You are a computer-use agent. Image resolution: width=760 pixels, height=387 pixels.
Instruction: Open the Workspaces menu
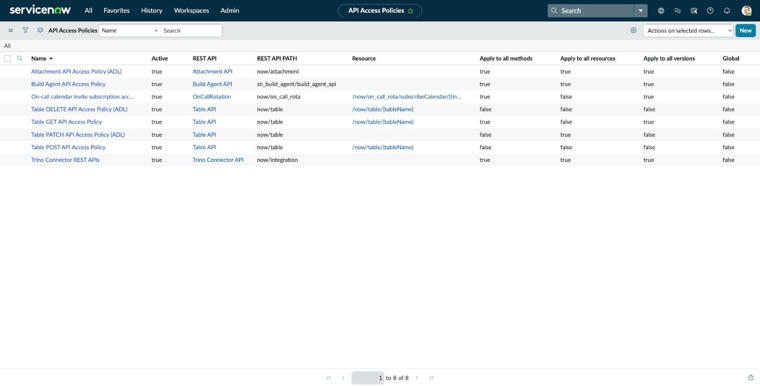(191, 11)
